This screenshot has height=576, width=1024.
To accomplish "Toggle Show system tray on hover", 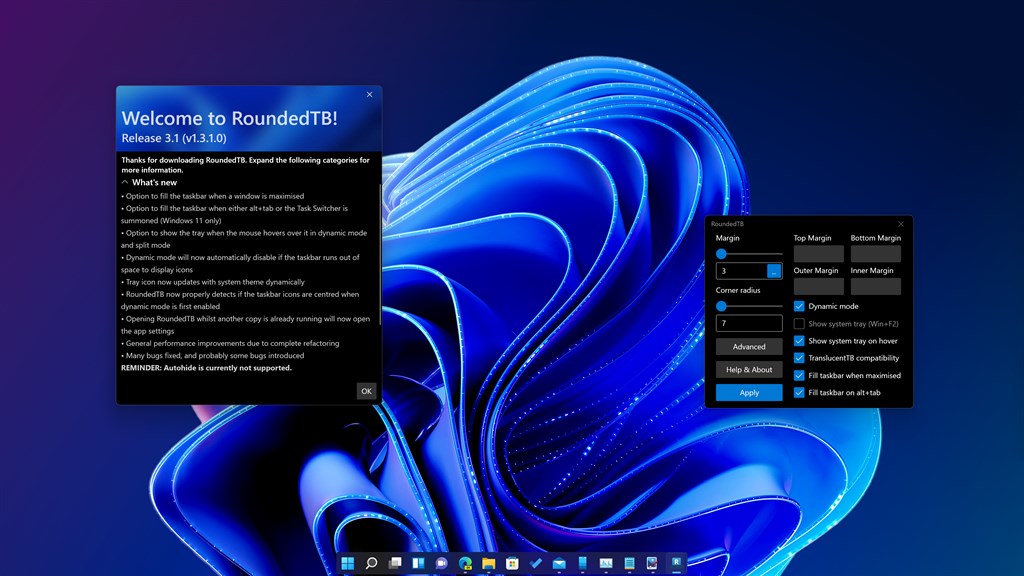I will [x=799, y=341].
